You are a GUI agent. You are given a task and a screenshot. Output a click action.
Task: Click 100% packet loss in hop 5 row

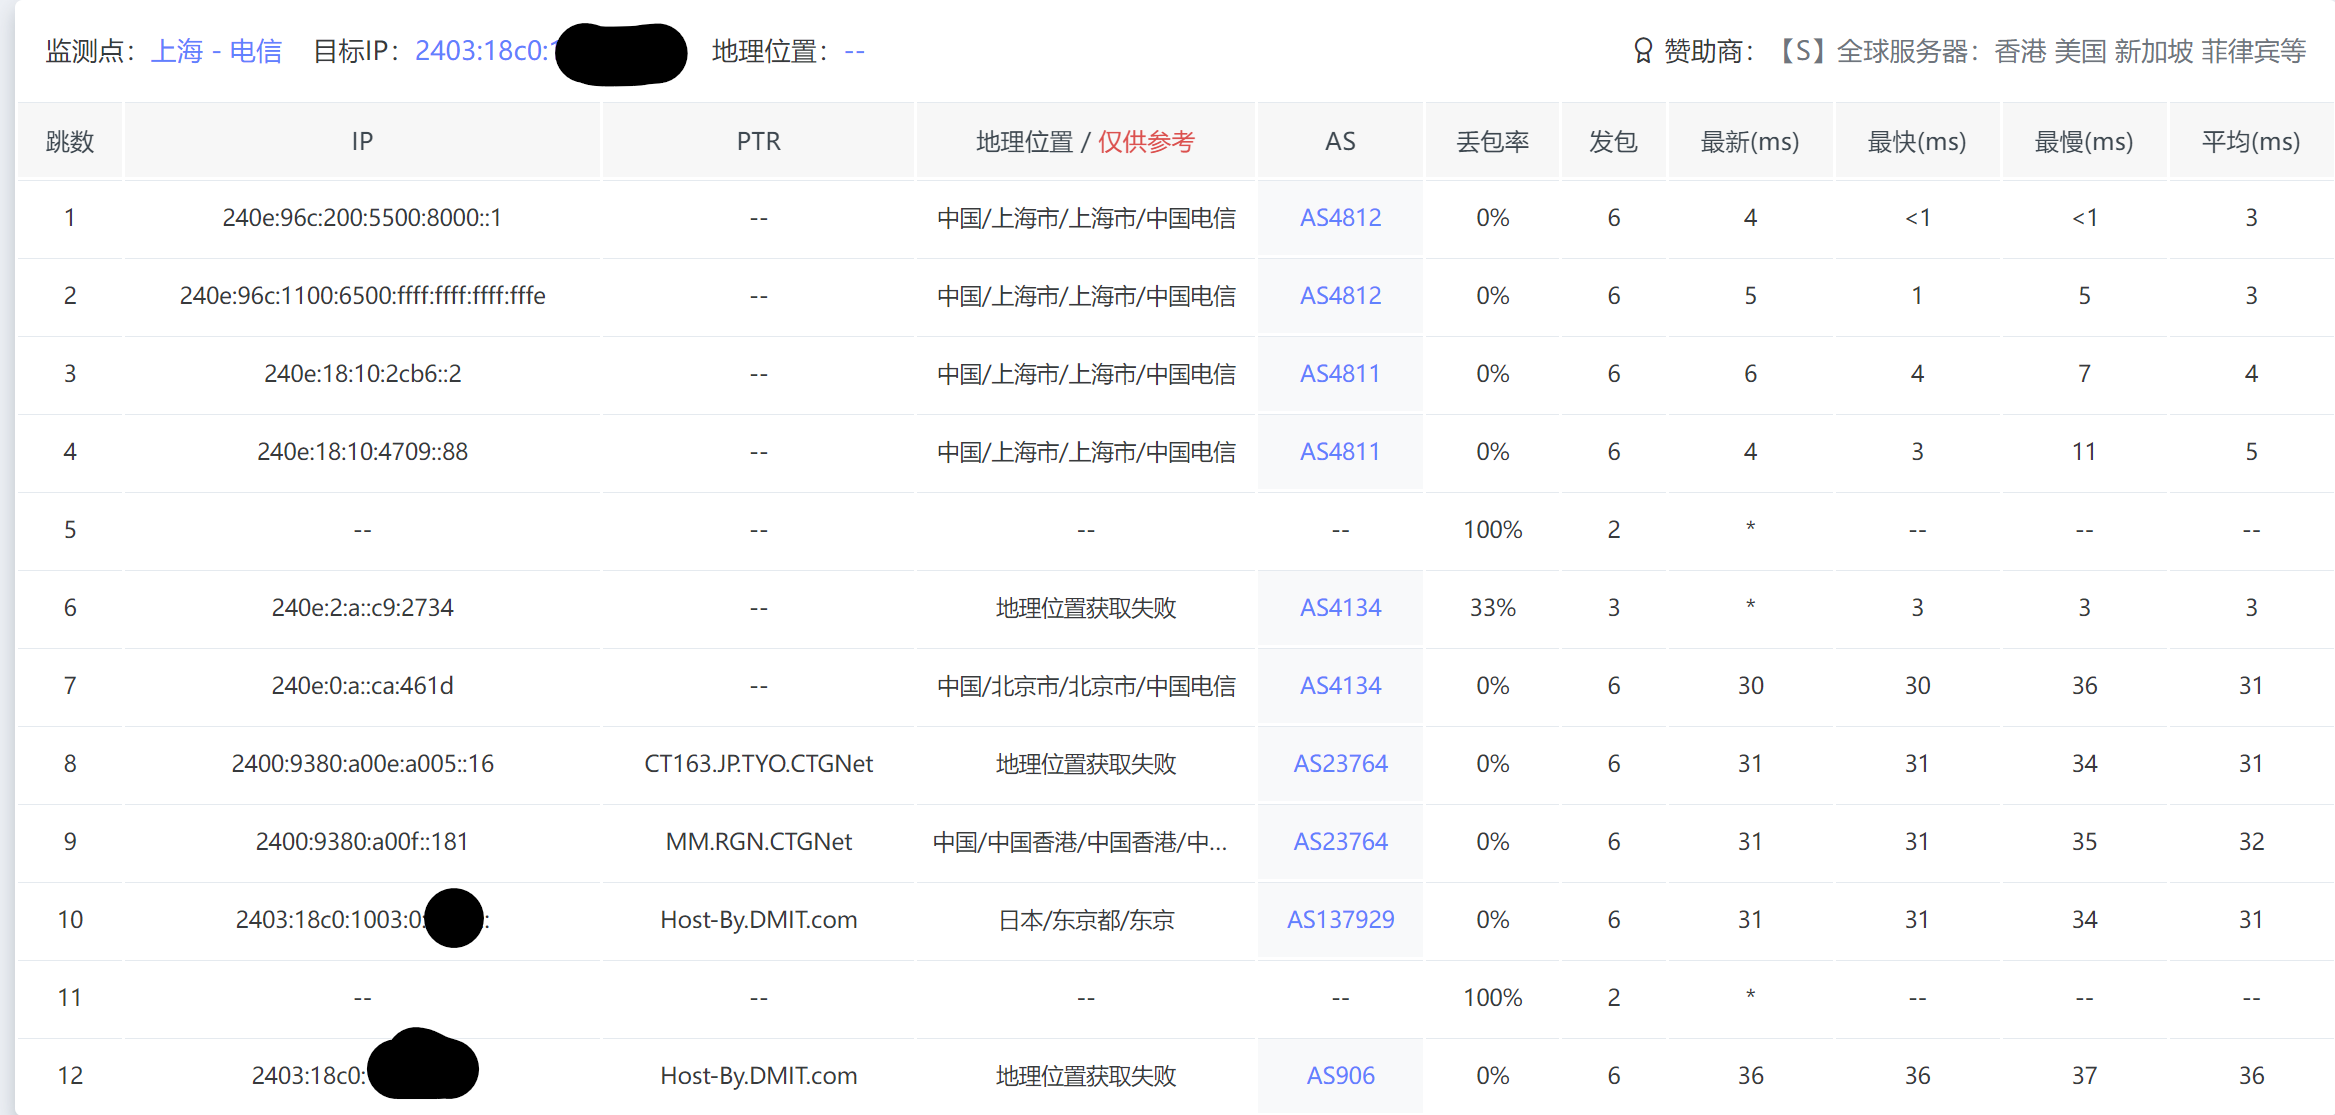point(1492,530)
